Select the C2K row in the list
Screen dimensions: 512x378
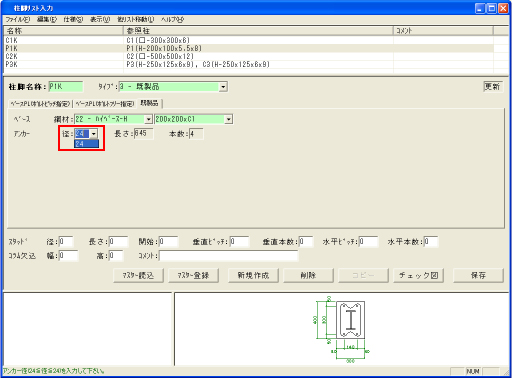pyautogui.click(x=248, y=56)
